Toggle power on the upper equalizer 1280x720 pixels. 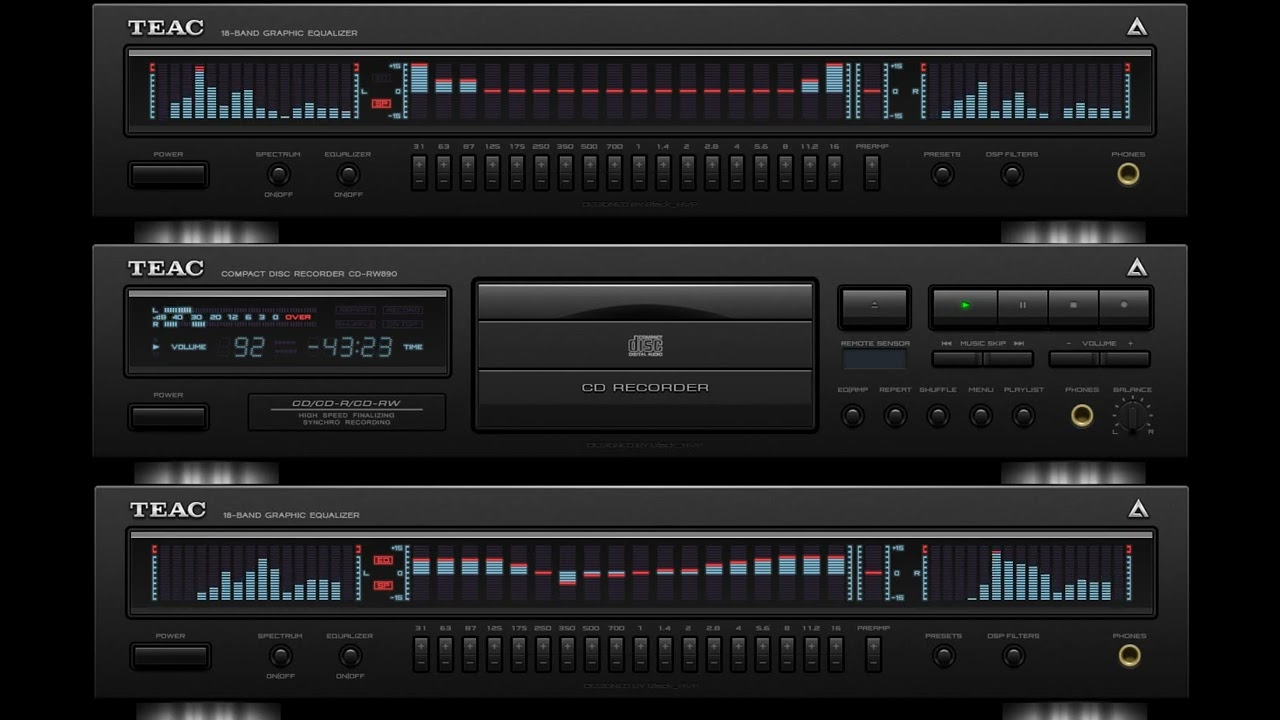pos(168,175)
